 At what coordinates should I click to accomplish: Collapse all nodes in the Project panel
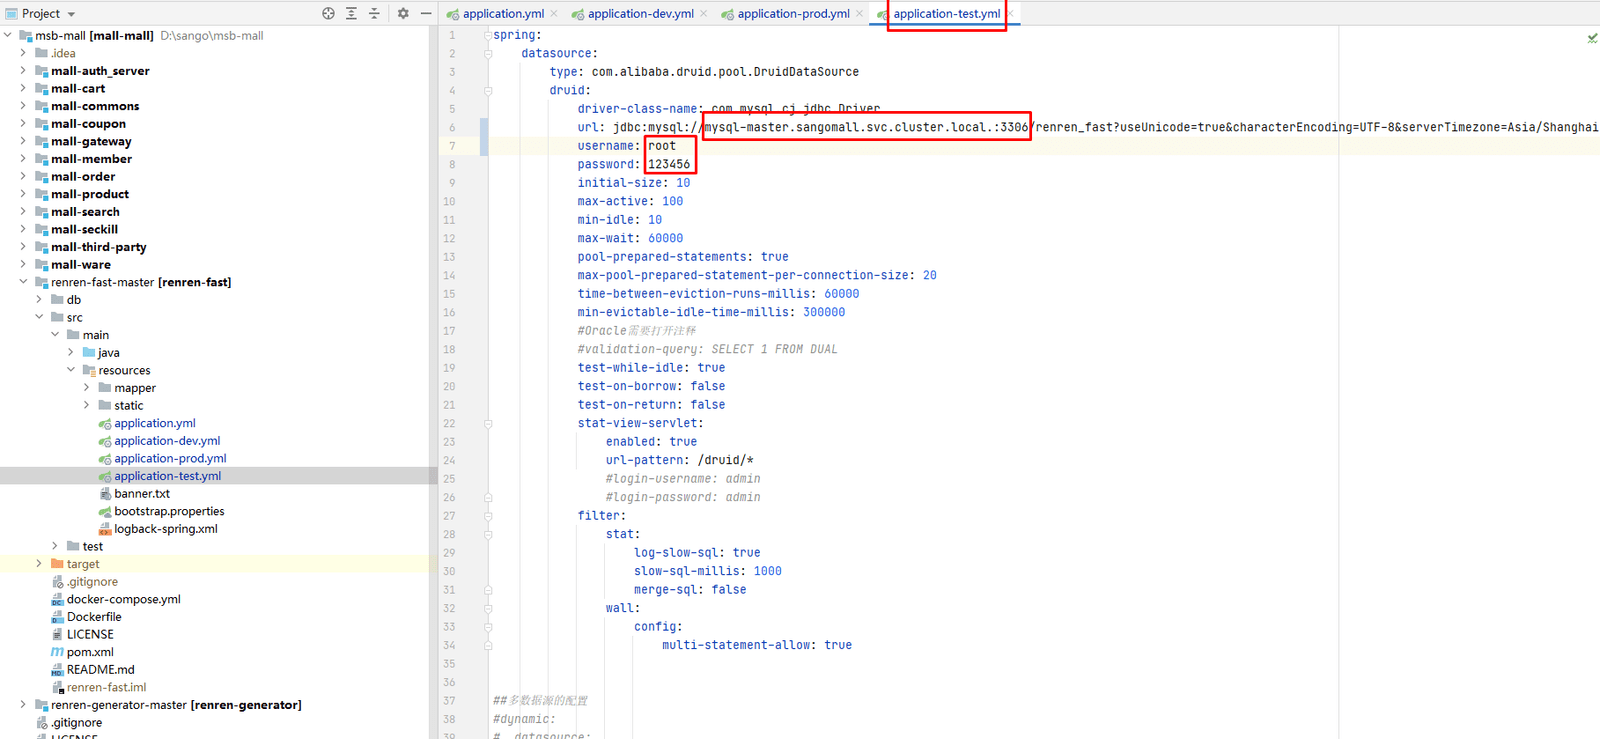pyautogui.click(x=374, y=14)
